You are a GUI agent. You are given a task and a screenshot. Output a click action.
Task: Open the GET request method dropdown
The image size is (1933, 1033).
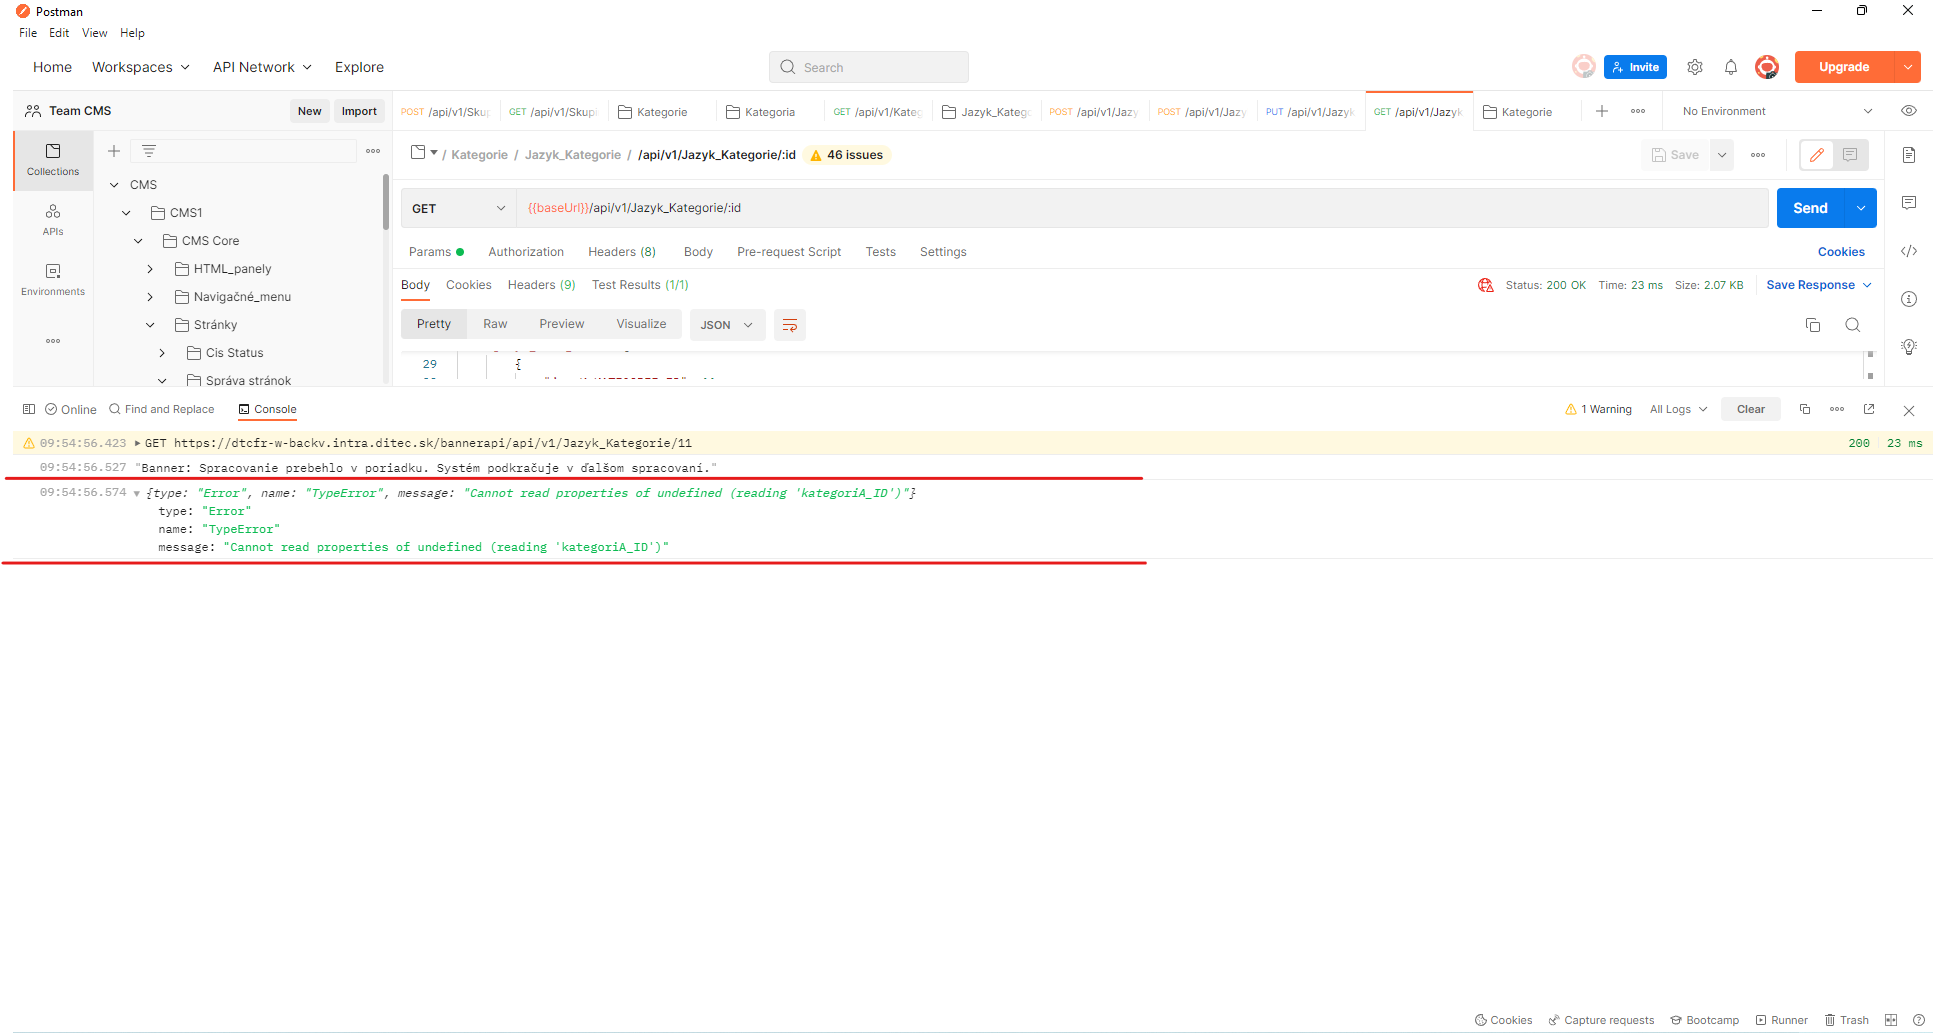(x=457, y=208)
